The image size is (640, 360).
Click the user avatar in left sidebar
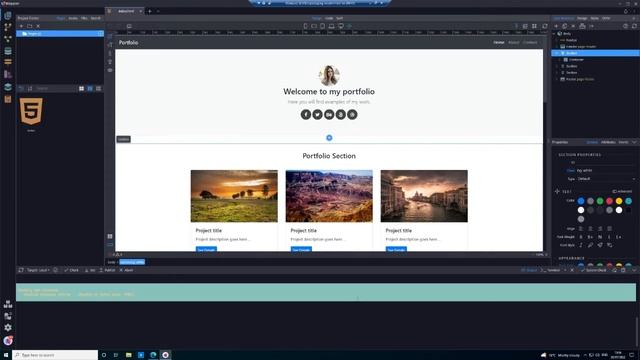click(x=8, y=340)
